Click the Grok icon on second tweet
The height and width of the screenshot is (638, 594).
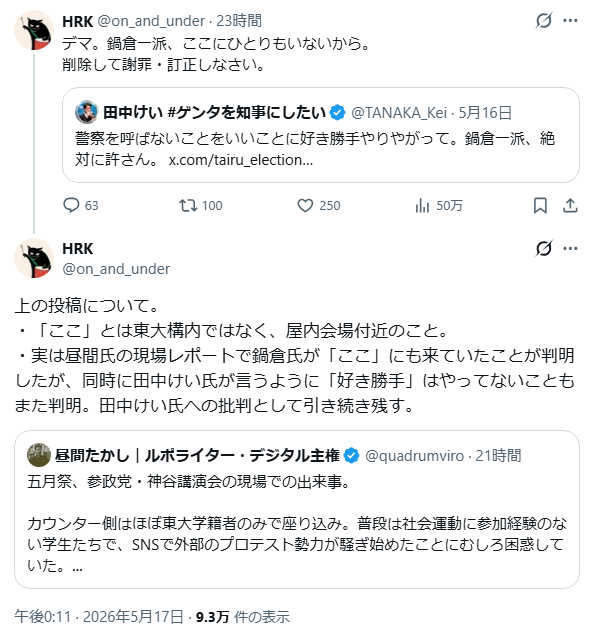(544, 248)
